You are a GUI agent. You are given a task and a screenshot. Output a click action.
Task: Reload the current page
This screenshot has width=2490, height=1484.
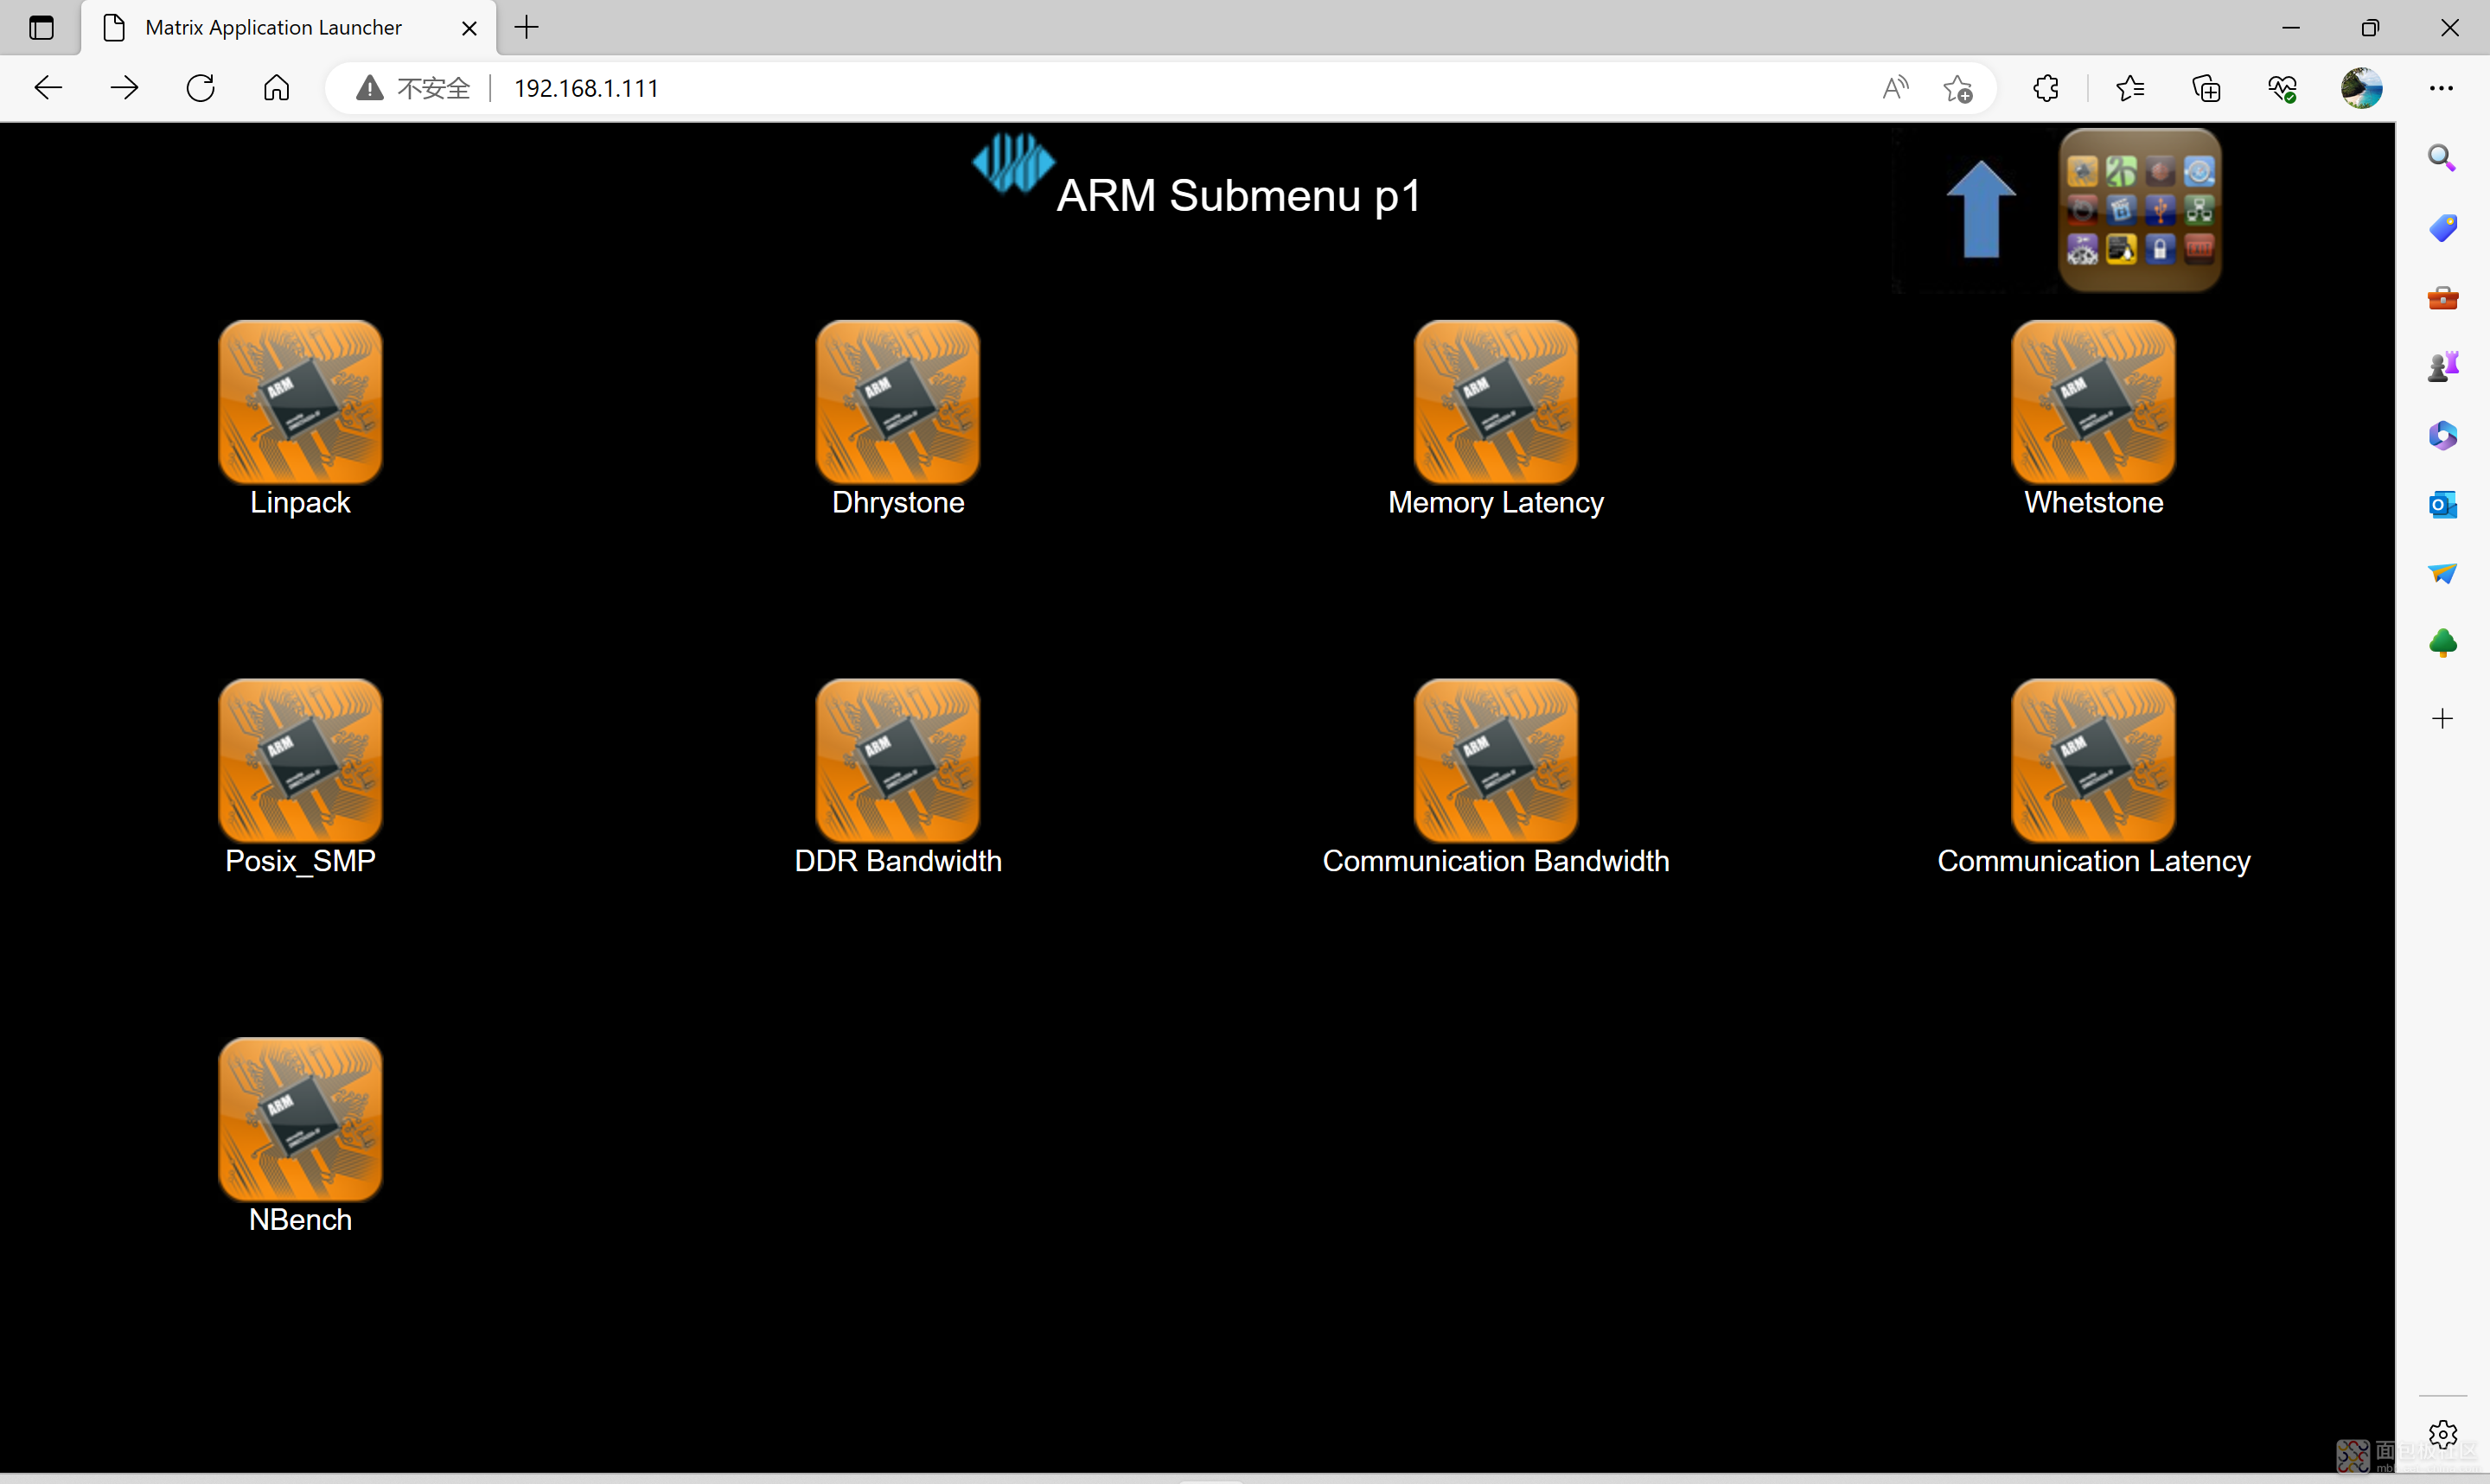(x=200, y=88)
